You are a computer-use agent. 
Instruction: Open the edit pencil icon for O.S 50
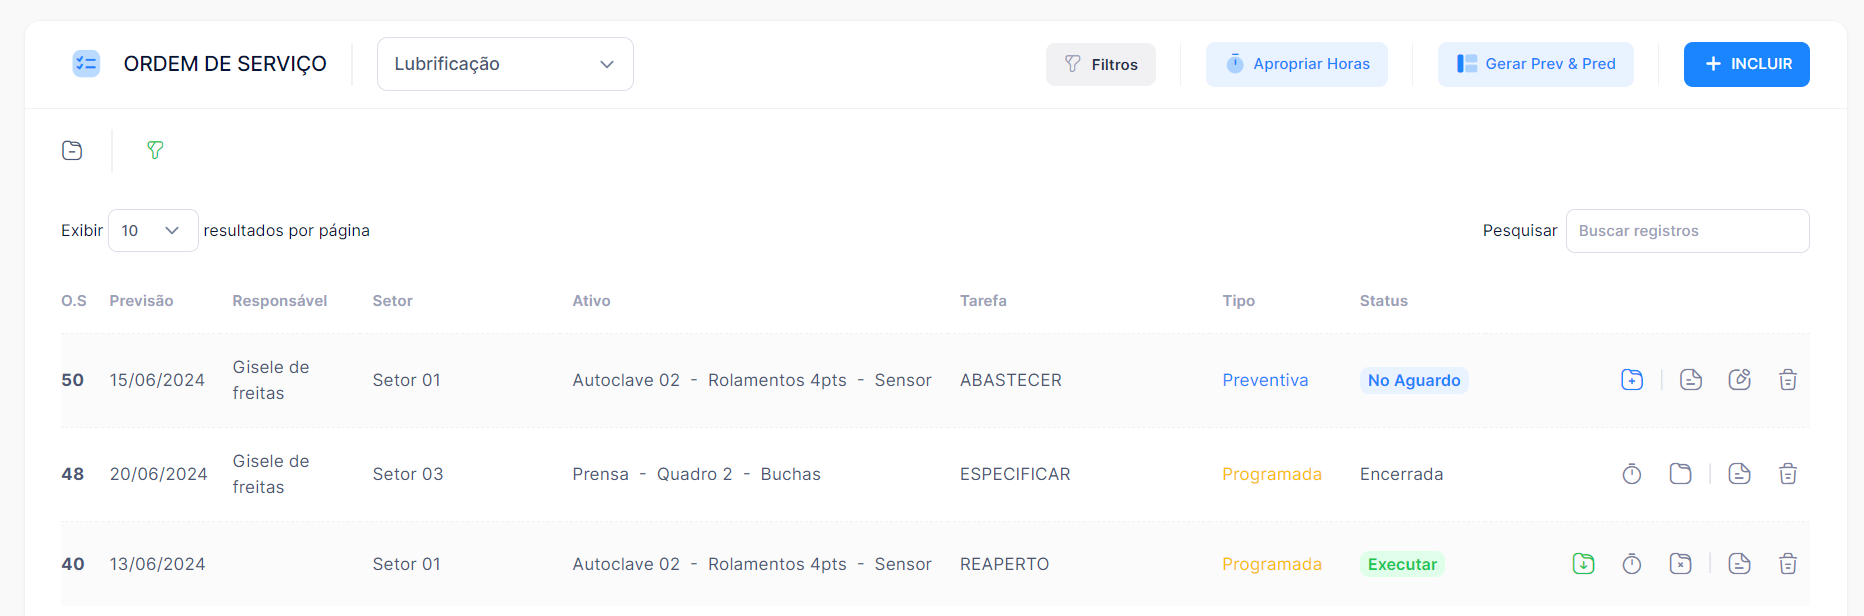click(1740, 380)
